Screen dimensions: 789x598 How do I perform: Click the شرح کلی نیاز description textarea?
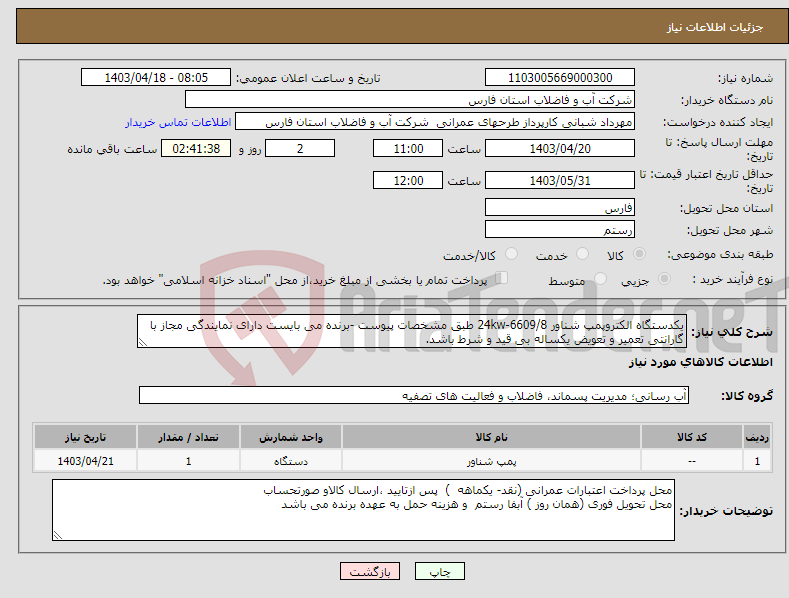pos(412,332)
